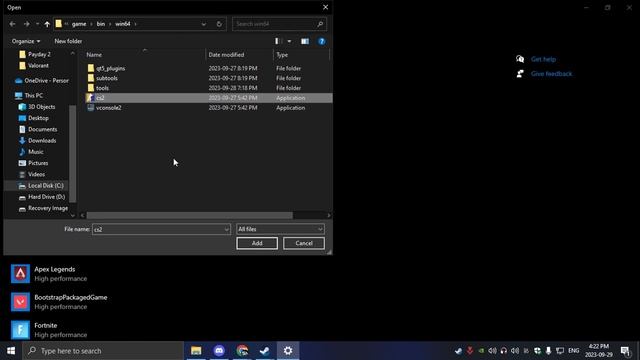Open Downloads in navigation pane
Viewport: 640px width, 360px height.
coord(42,140)
